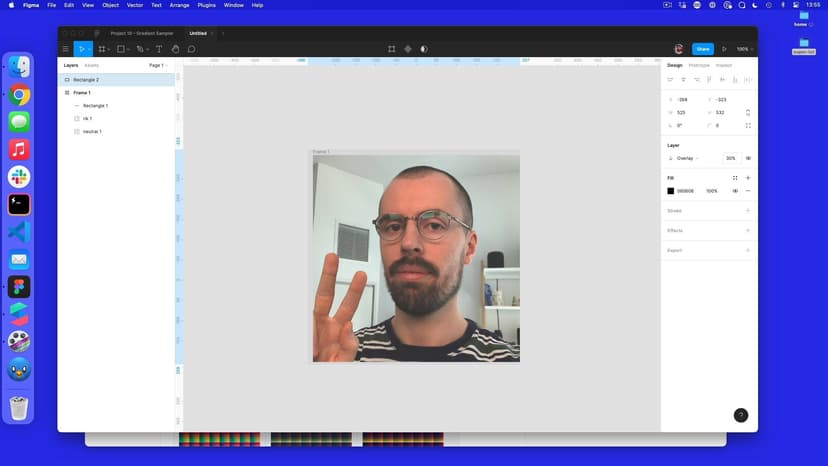Select the Move tool
This screenshot has width=828, height=466.
click(x=81, y=49)
